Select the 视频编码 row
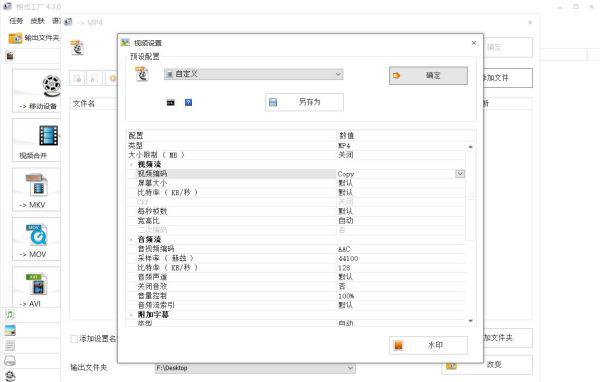Screen dimensions: 600x382 (296, 174)
